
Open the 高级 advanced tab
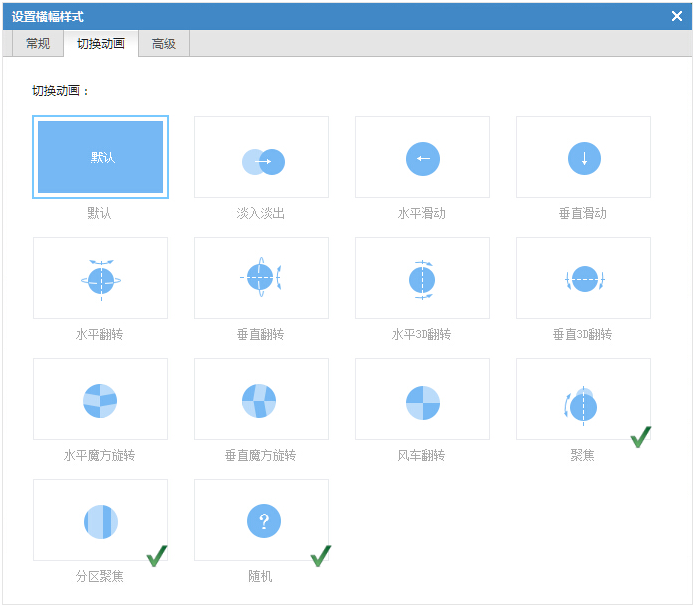pos(164,44)
